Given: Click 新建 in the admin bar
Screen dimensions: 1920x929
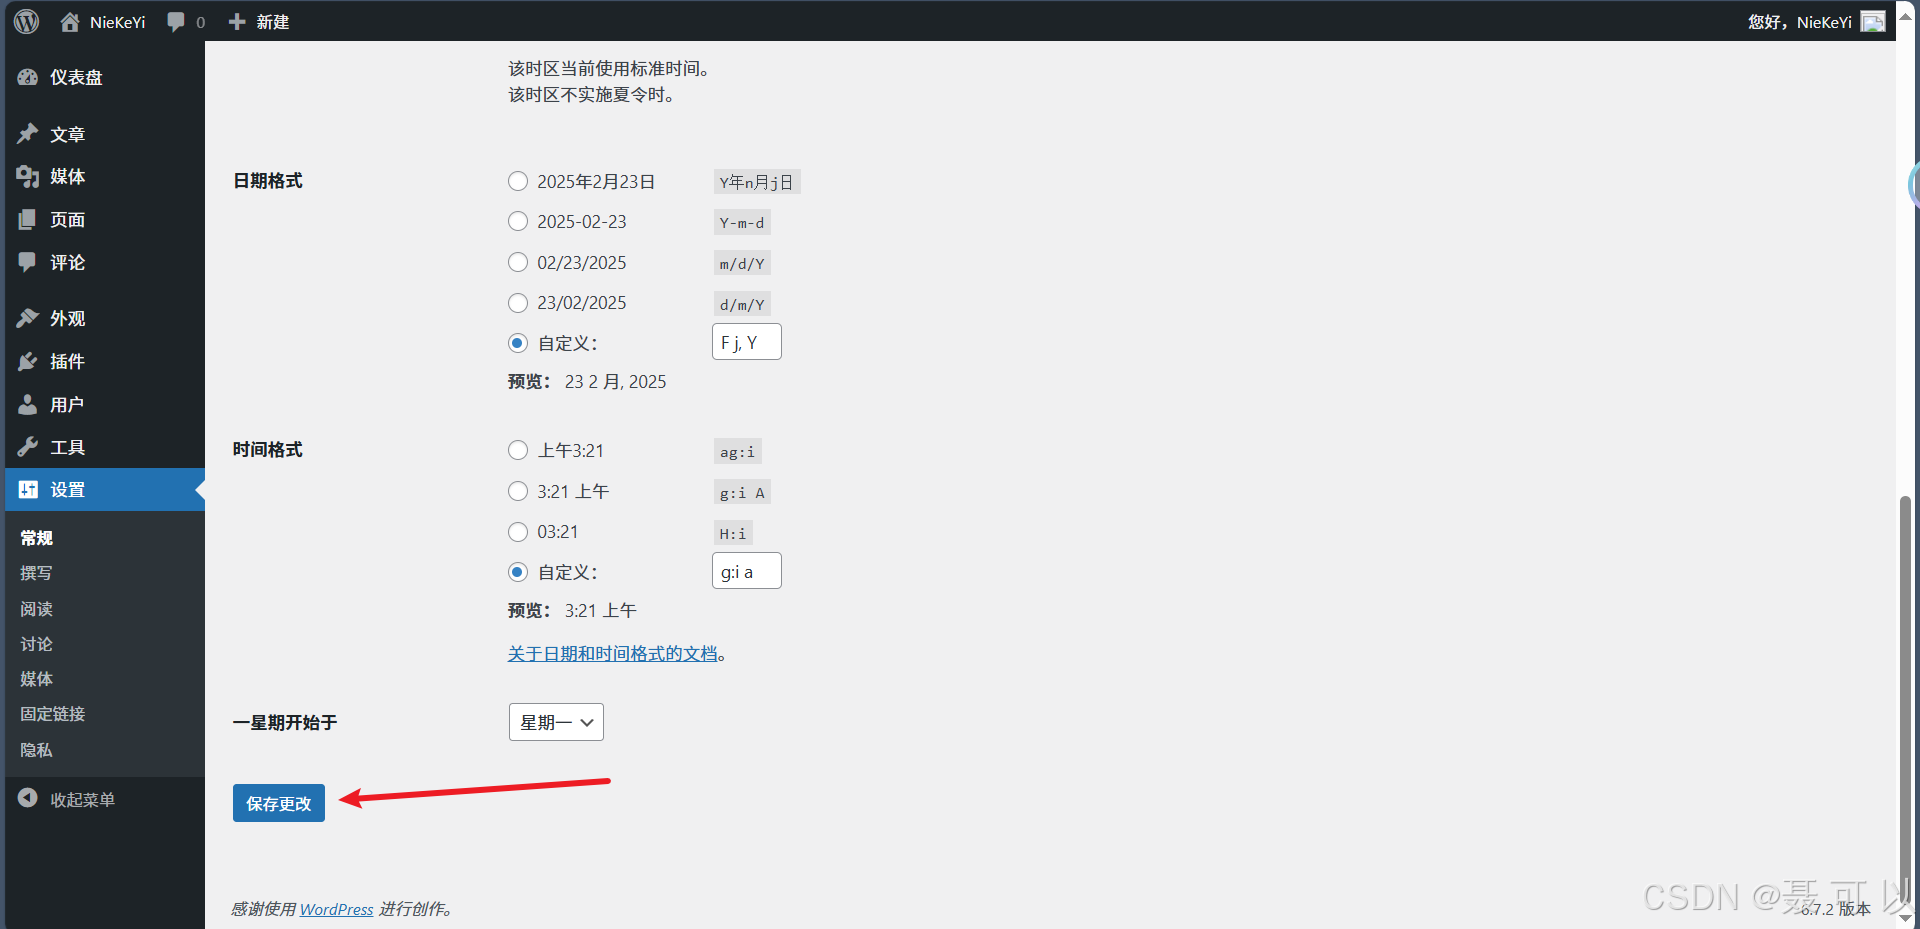Looking at the screenshot, I should 273,22.
